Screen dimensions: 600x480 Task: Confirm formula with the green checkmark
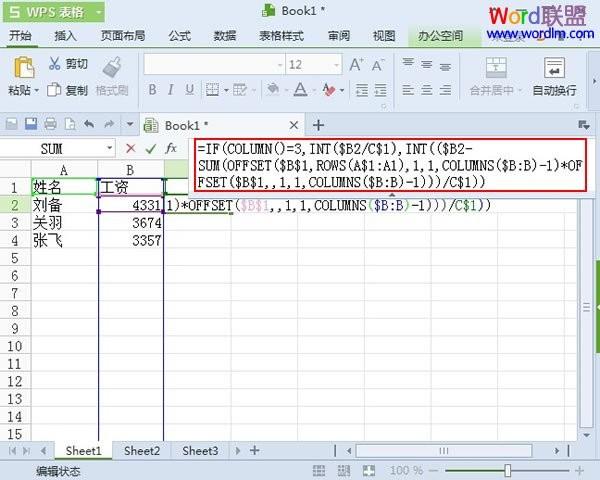pyautogui.click(x=151, y=148)
